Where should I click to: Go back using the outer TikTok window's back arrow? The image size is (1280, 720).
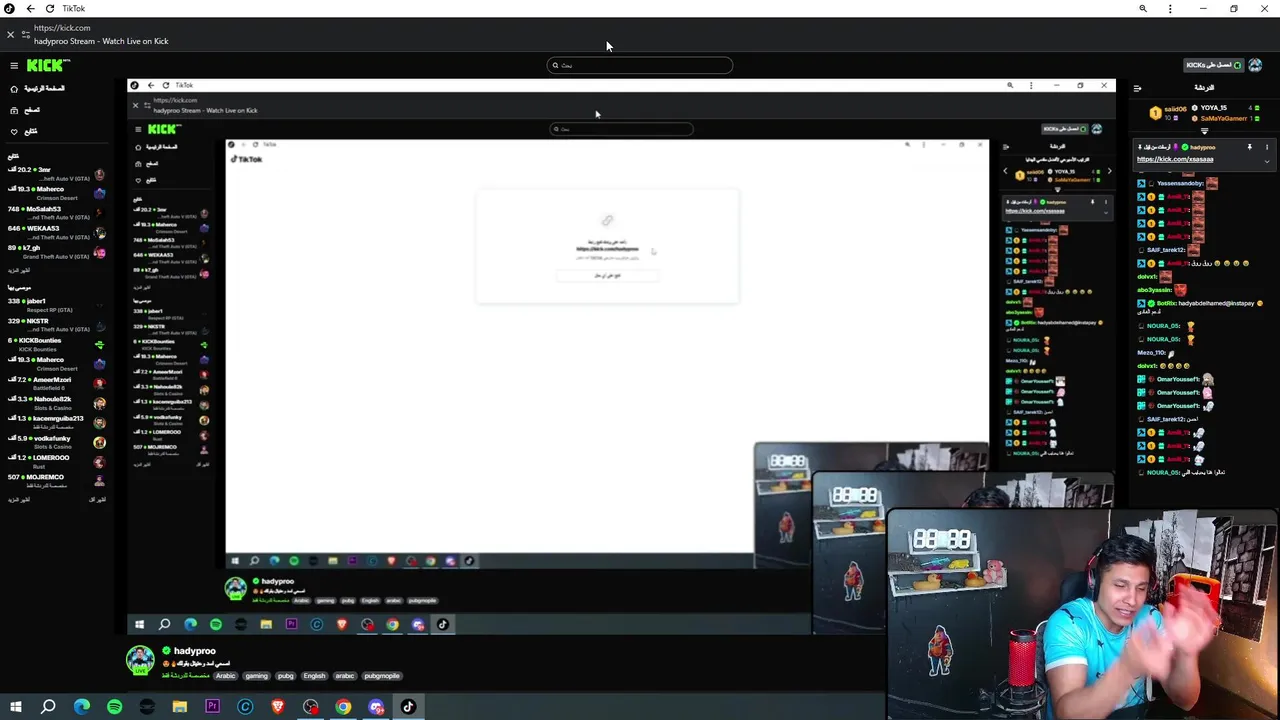point(30,8)
